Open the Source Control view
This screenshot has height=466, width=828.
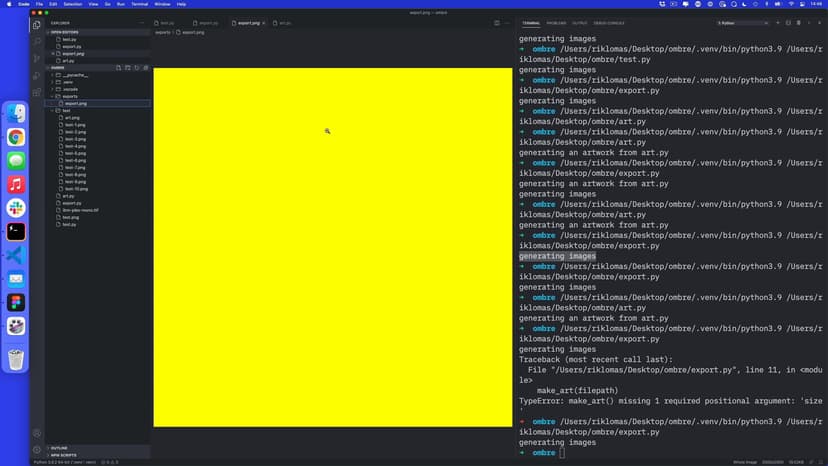tap(37, 58)
